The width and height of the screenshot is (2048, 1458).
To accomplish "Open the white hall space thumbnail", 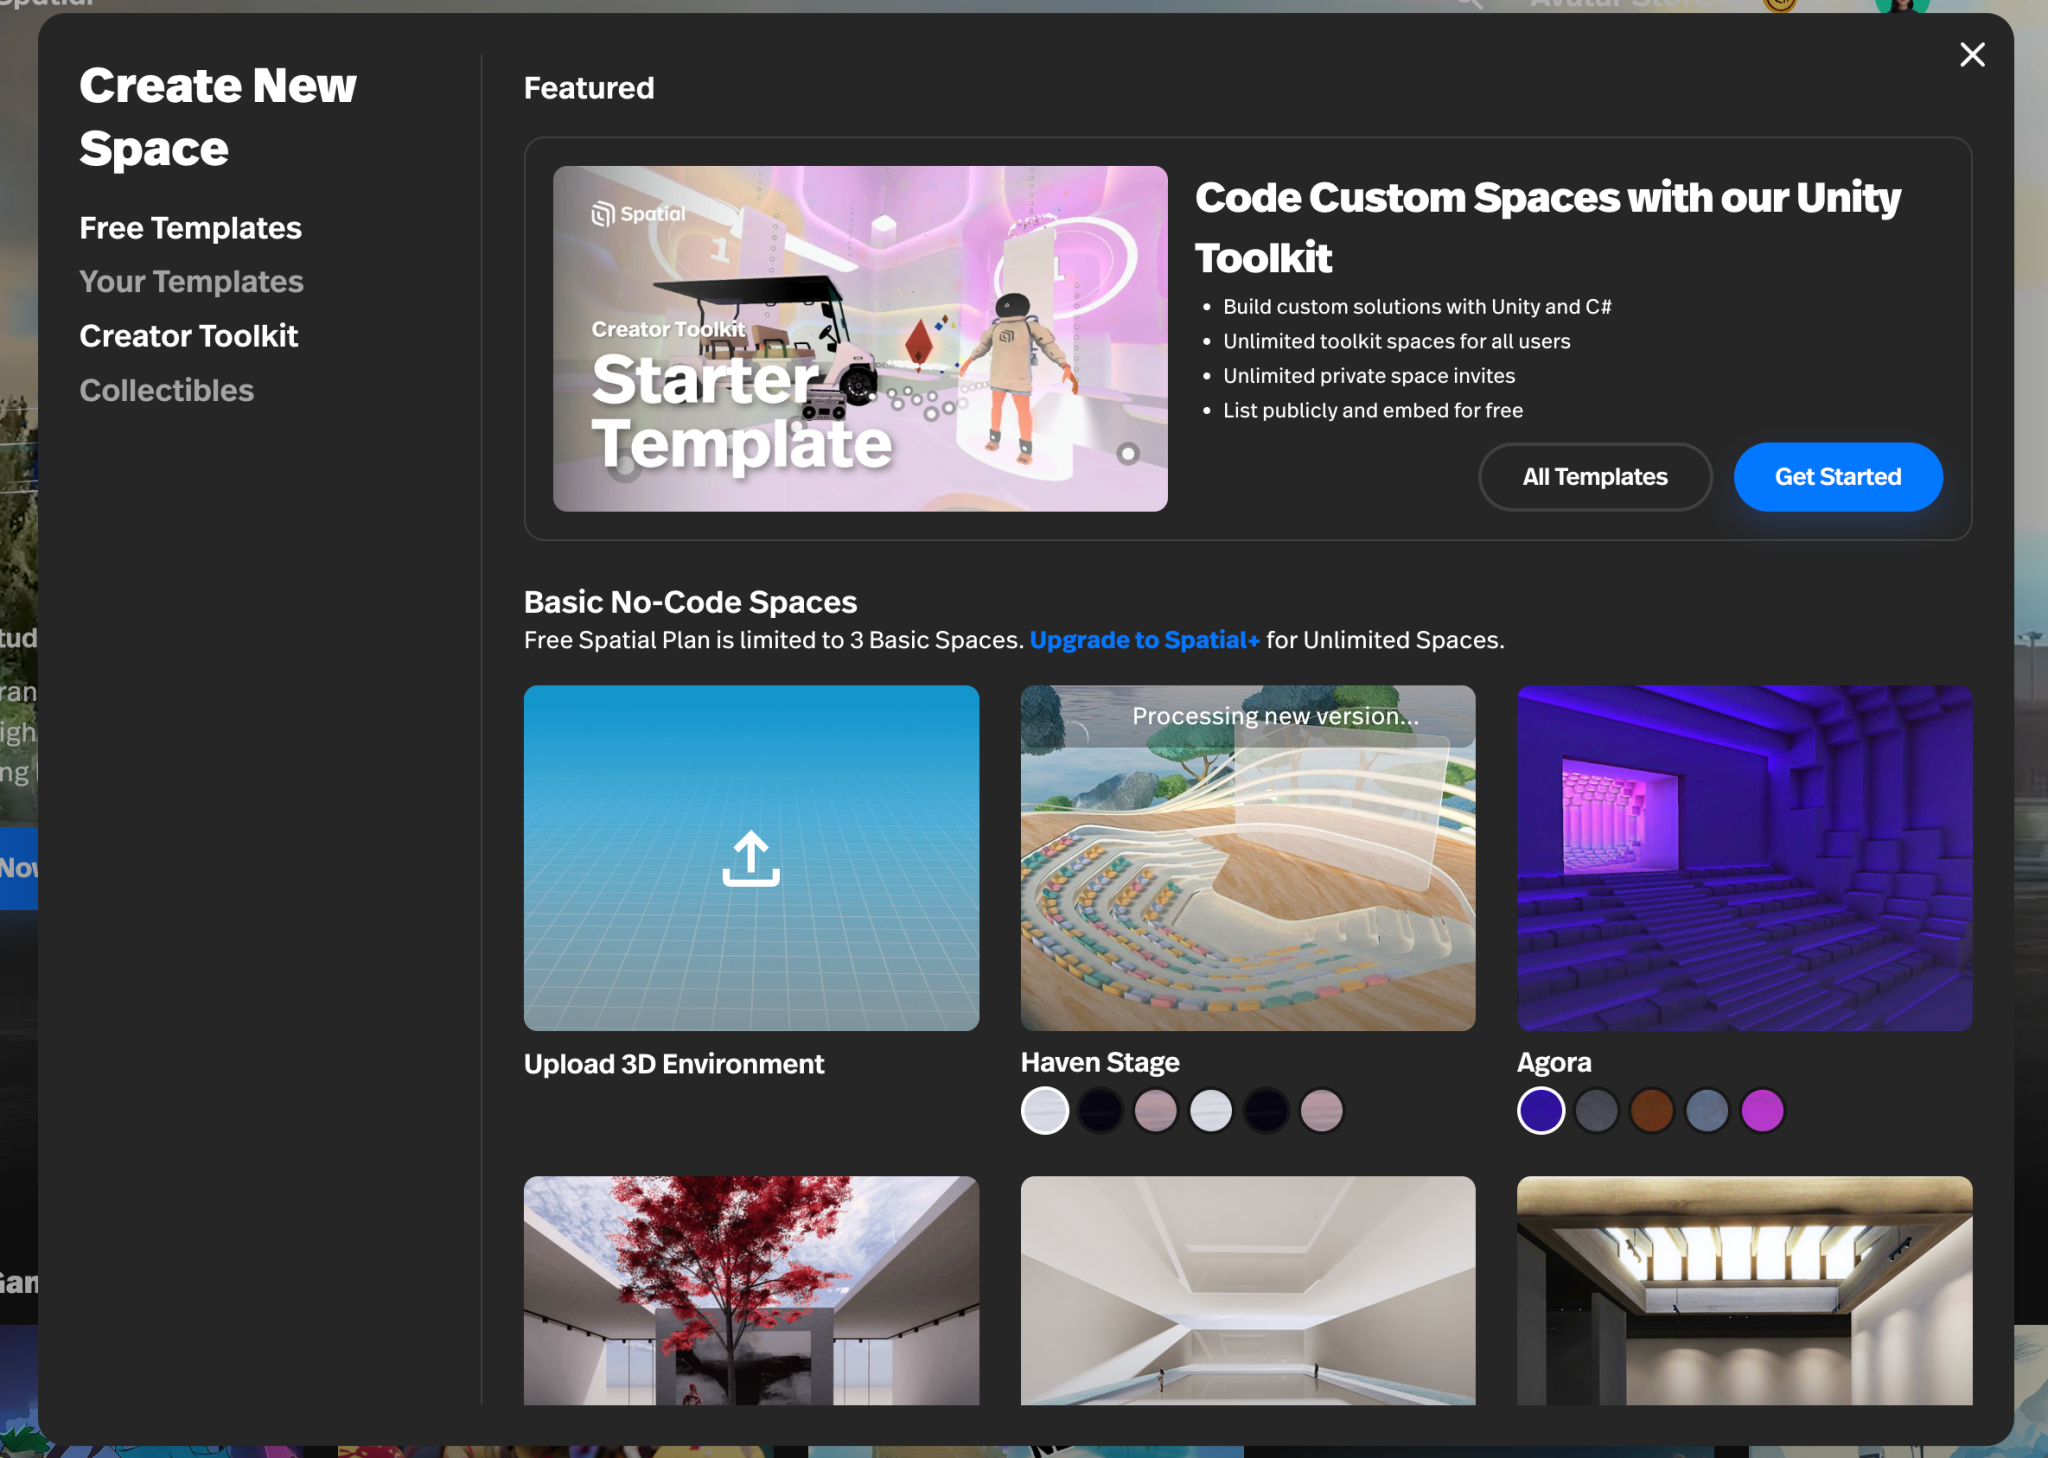I will click(x=1247, y=1290).
